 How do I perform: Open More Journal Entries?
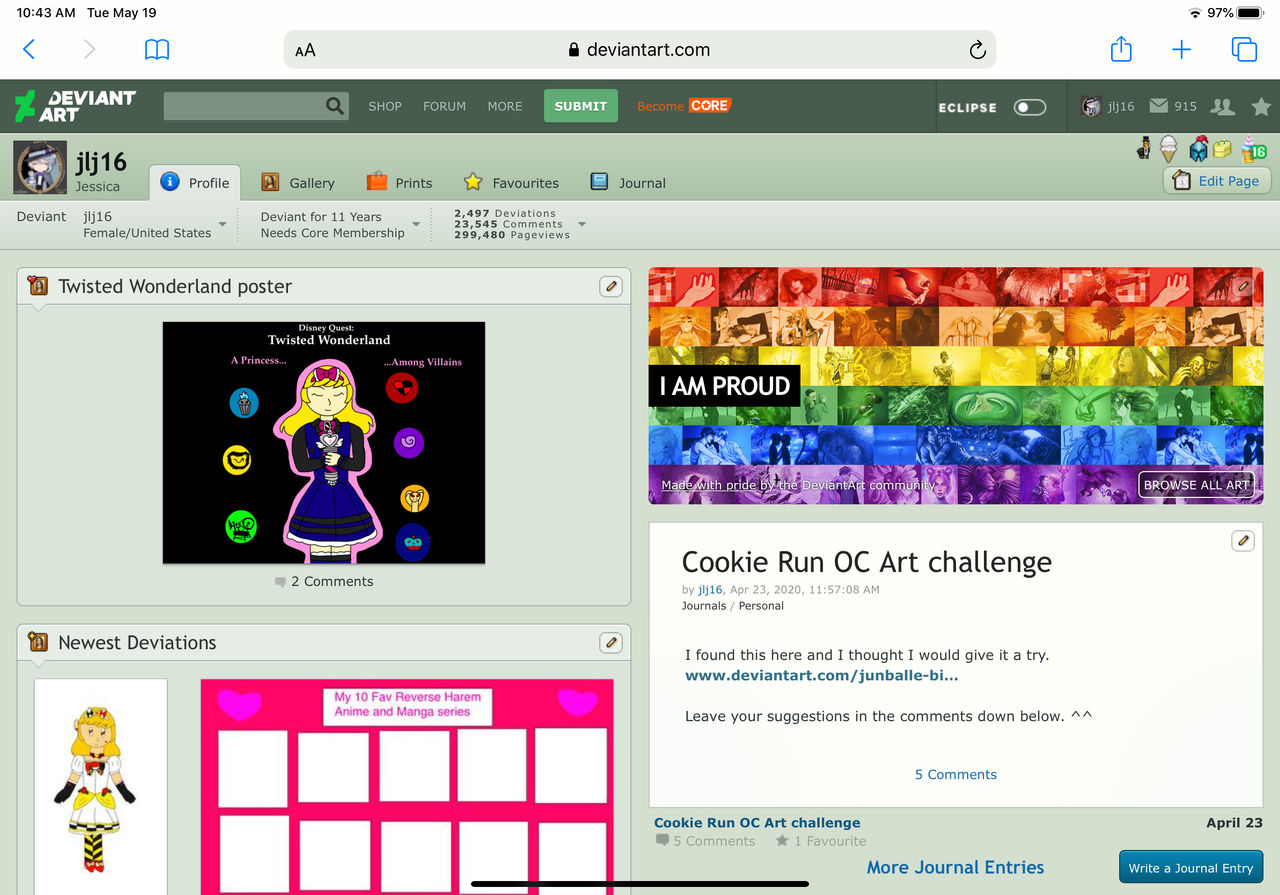coord(955,867)
